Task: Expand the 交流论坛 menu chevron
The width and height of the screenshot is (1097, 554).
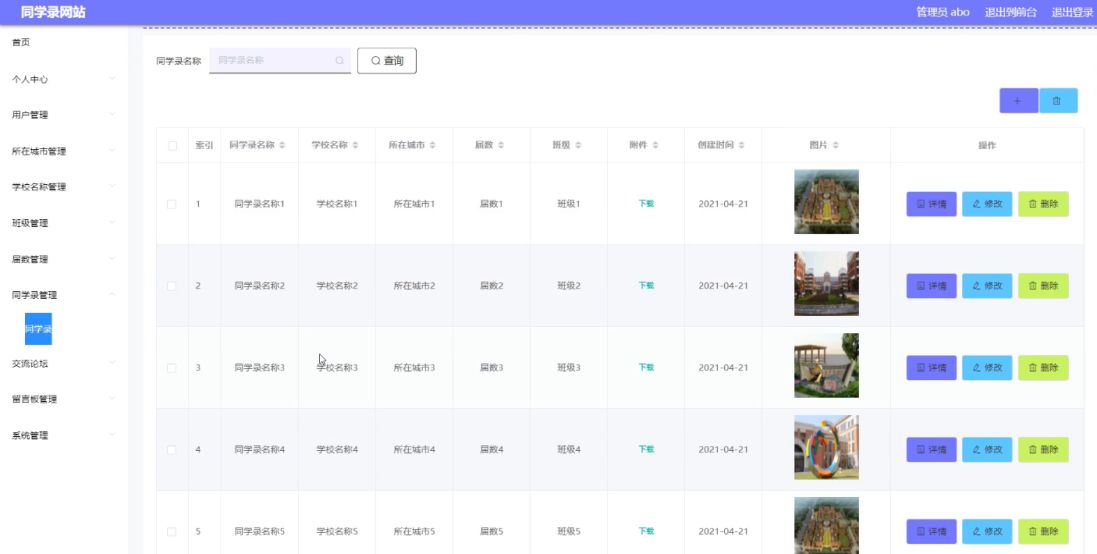Action: tap(112, 363)
